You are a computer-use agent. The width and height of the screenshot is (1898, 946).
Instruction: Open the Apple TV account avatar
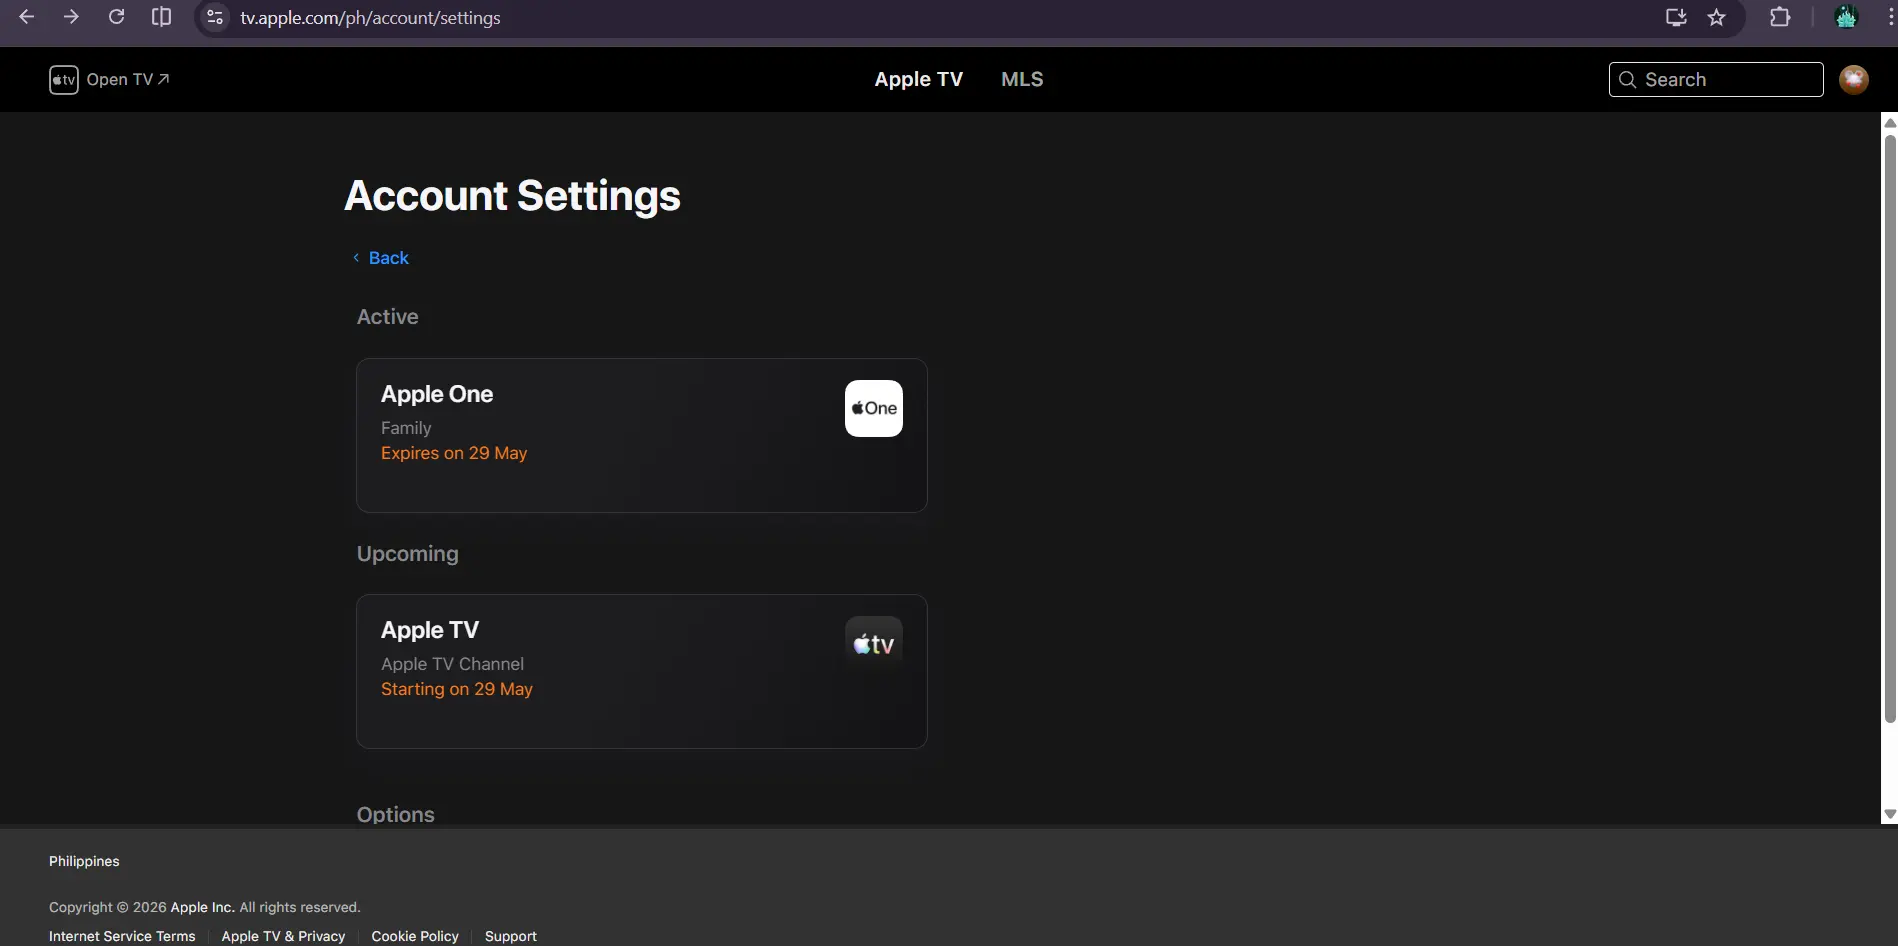(x=1854, y=80)
